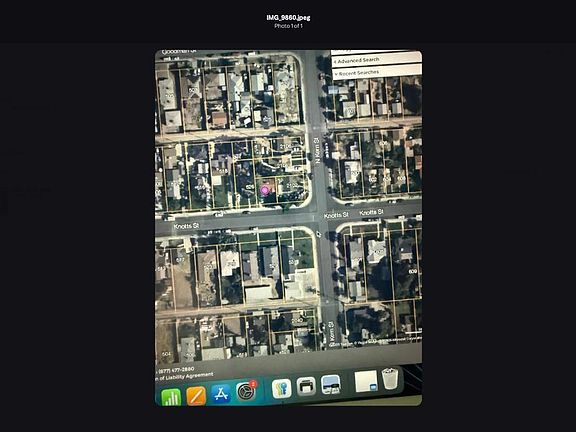Click the IMG_9860.jpeg file title
576x432 pixels.
tap(288, 18)
